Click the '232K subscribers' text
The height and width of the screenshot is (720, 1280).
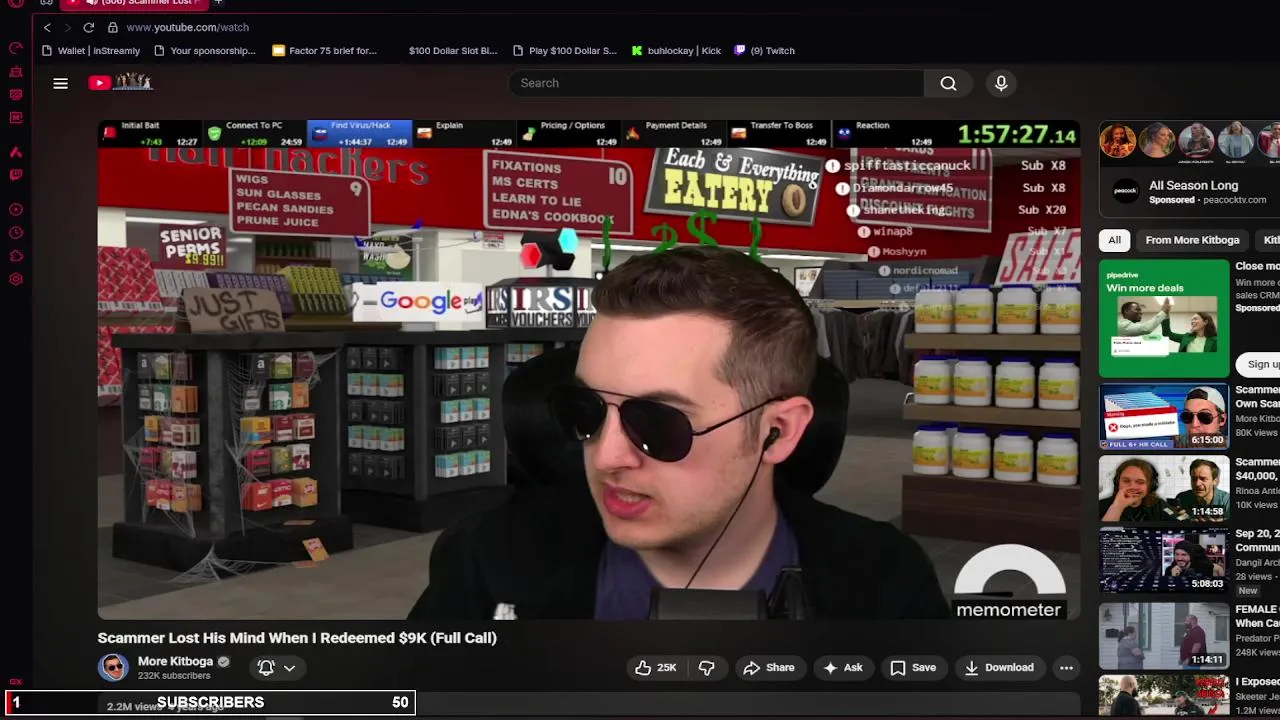pos(174,676)
